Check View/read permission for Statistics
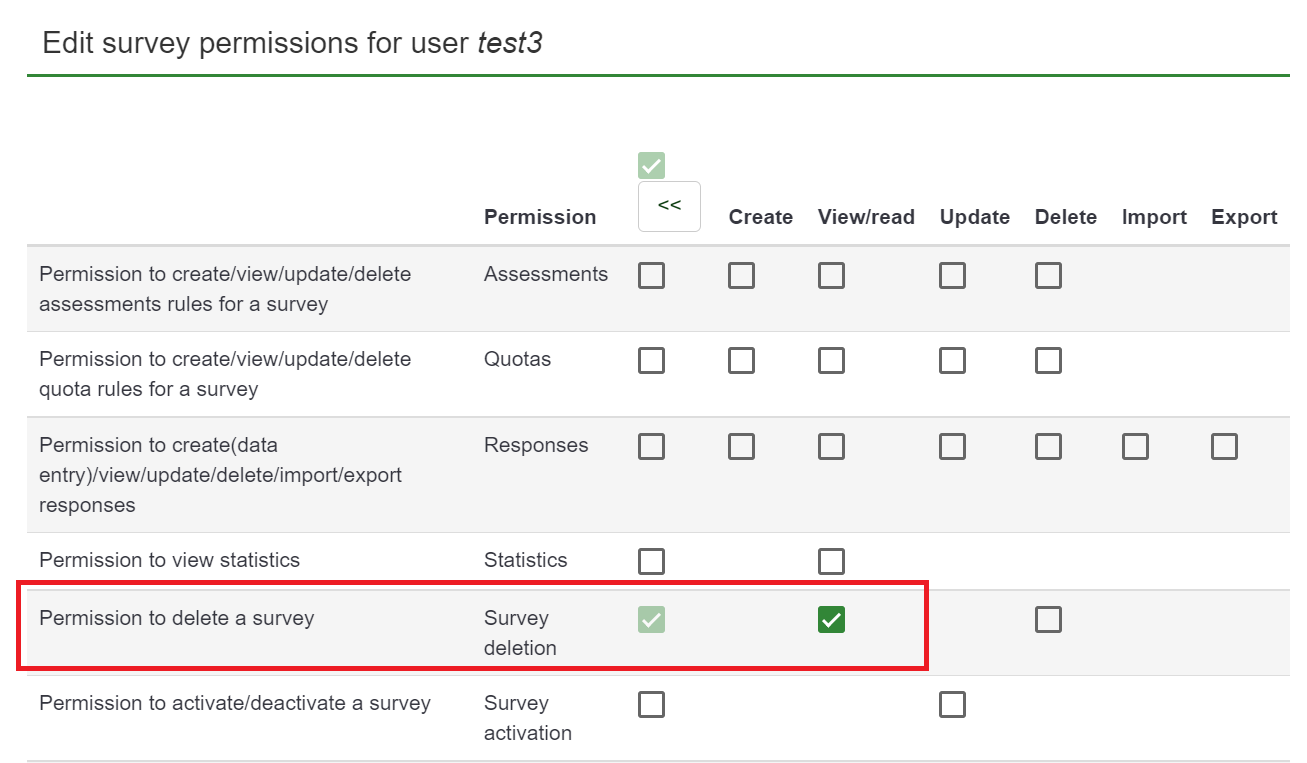This screenshot has height=763, width=1307. (x=831, y=561)
